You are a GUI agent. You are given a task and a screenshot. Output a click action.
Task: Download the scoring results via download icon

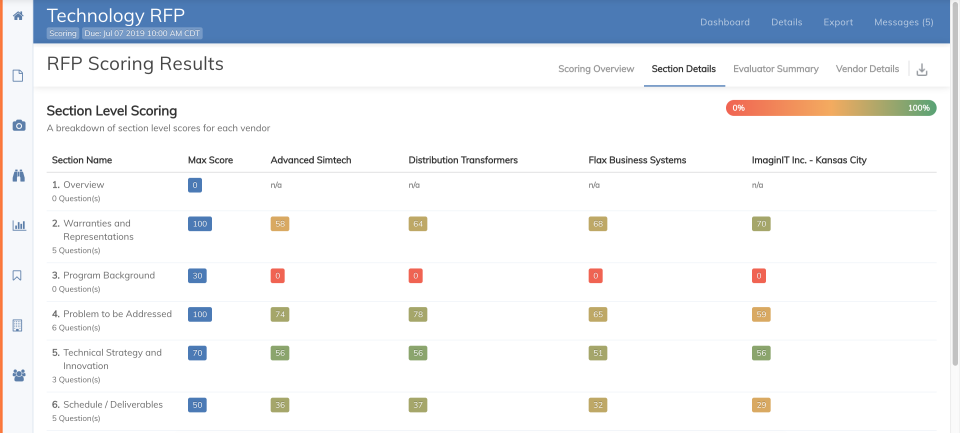(x=922, y=70)
